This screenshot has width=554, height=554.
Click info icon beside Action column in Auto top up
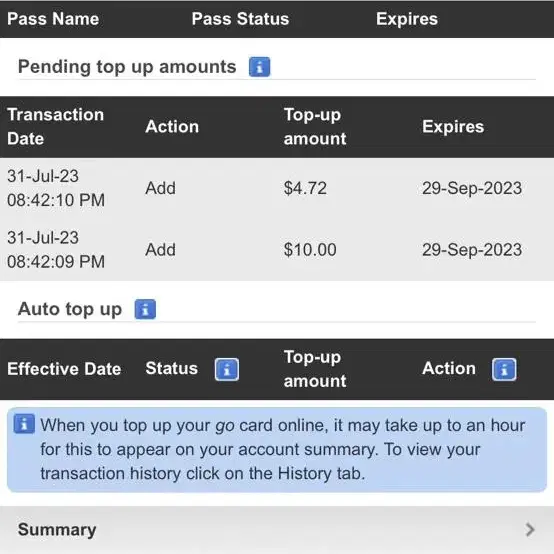pyautogui.click(x=504, y=370)
